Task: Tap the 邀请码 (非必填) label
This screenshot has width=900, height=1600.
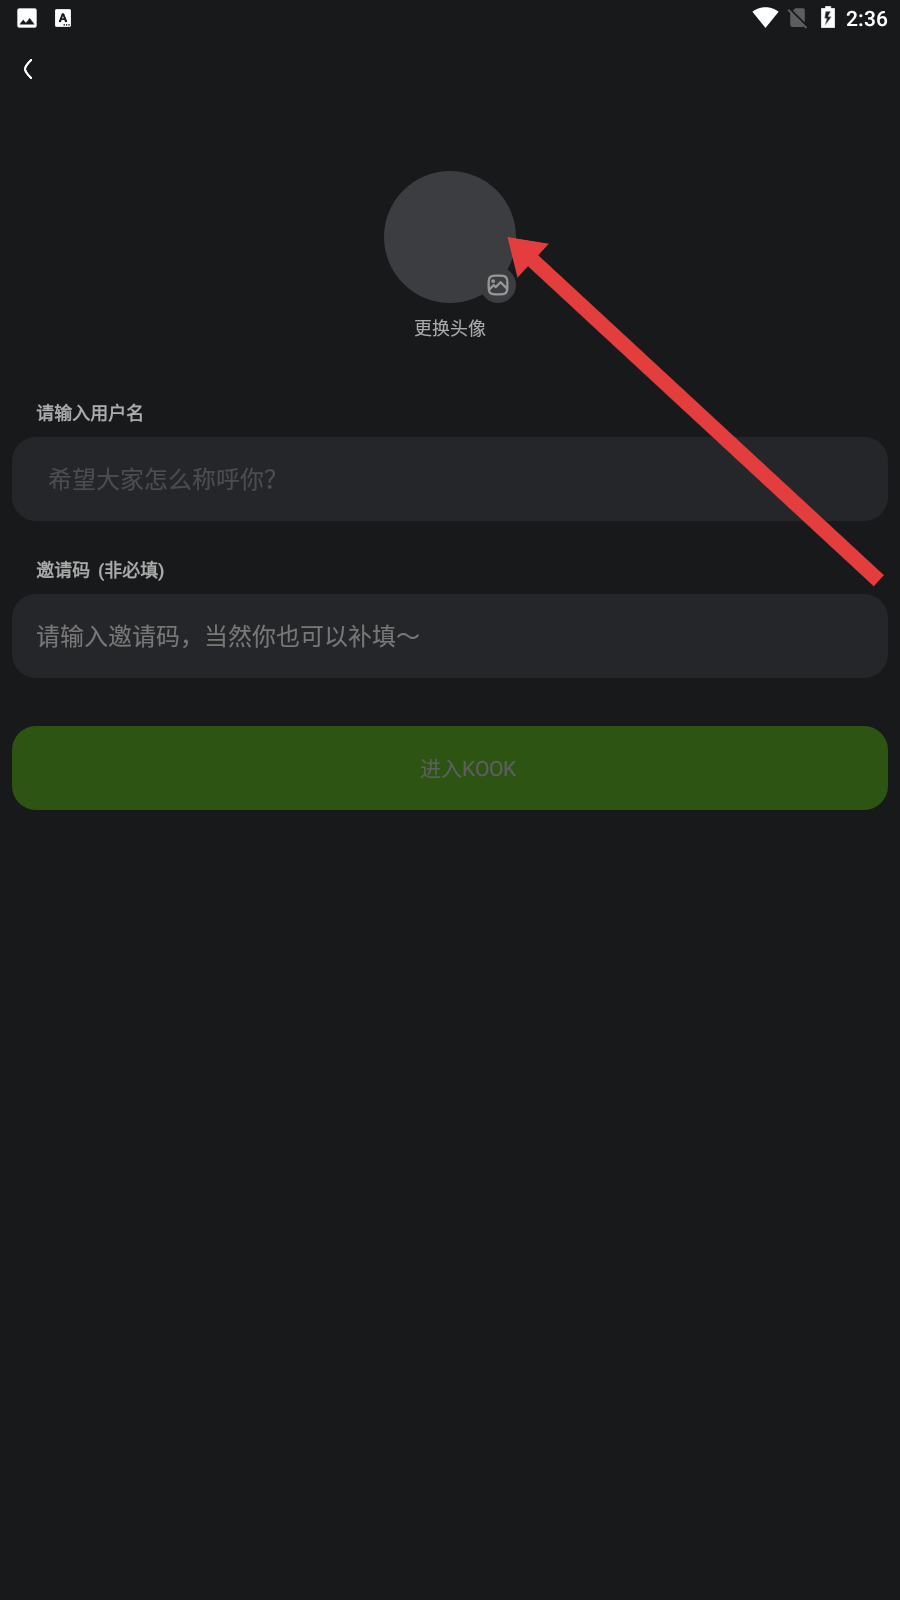Action: point(100,570)
